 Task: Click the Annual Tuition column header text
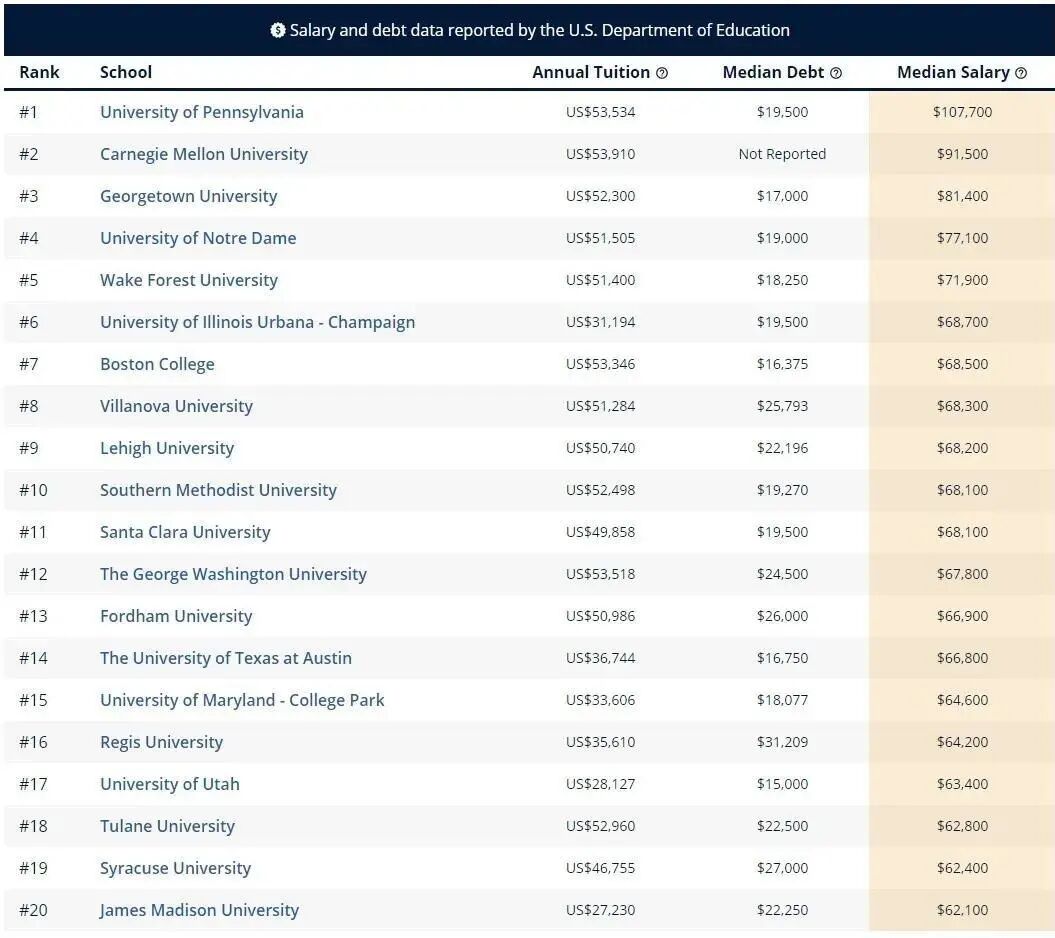pyautogui.click(x=591, y=73)
